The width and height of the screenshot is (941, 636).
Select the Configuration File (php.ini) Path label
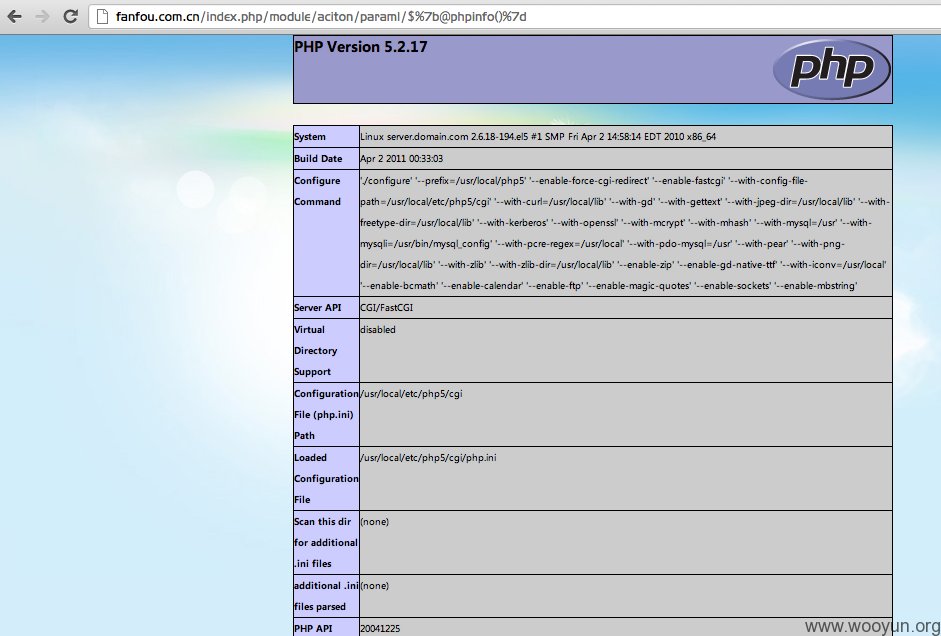(x=326, y=415)
